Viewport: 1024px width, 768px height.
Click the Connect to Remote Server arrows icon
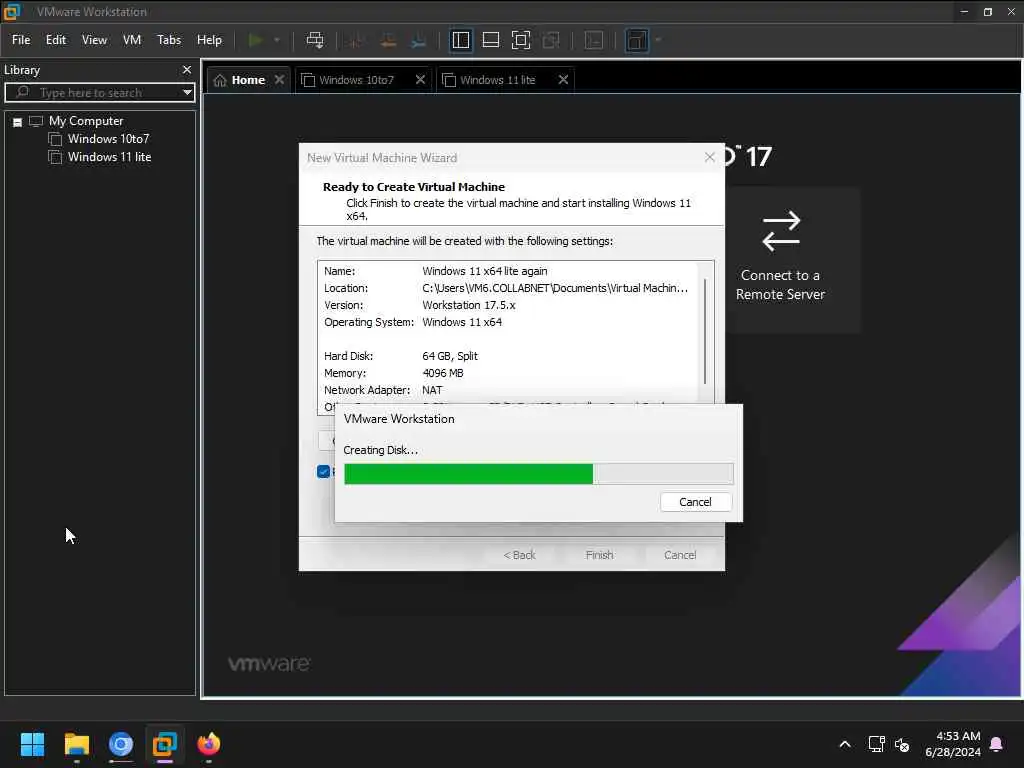(x=781, y=231)
